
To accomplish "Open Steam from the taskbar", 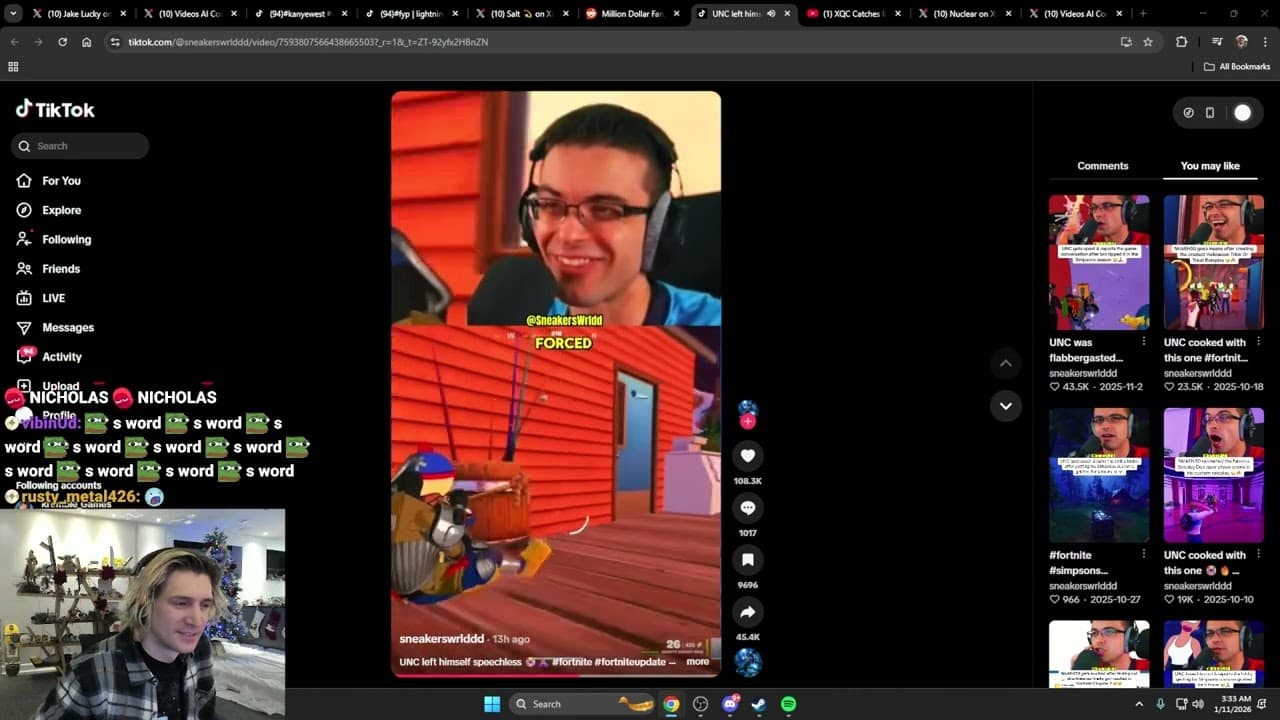I will [759, 704].
